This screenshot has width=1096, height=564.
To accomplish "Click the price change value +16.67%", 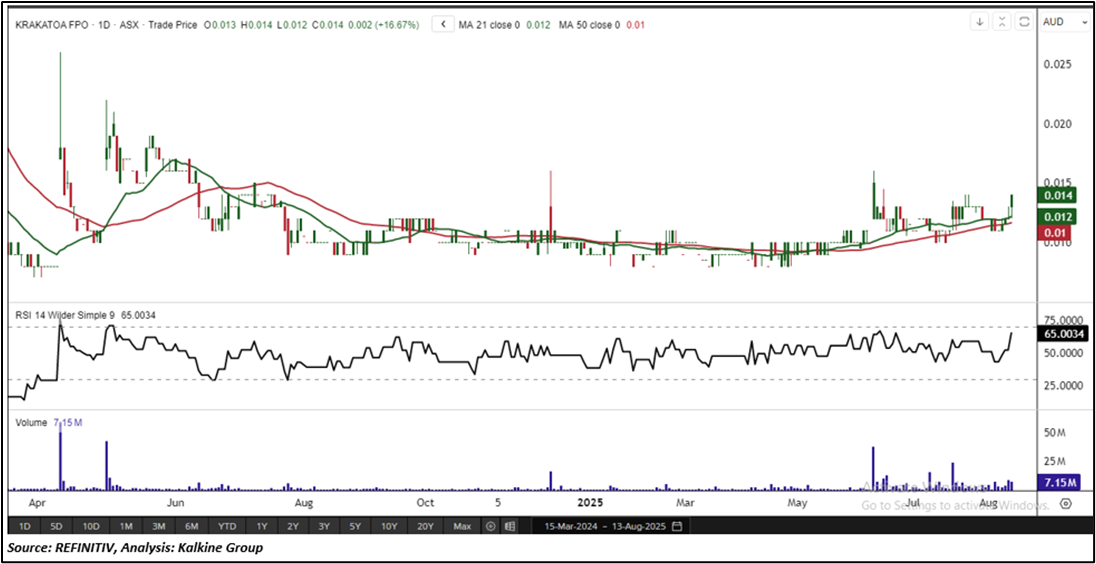I will pyautogui.click(x=397, y=24).
